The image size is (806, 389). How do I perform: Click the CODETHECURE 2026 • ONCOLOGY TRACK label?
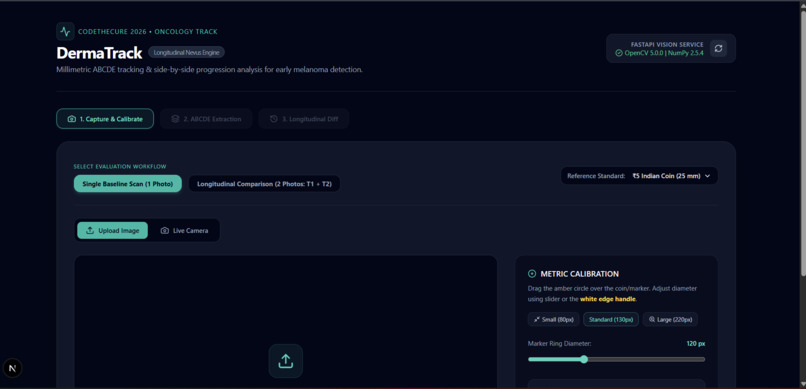148,31
